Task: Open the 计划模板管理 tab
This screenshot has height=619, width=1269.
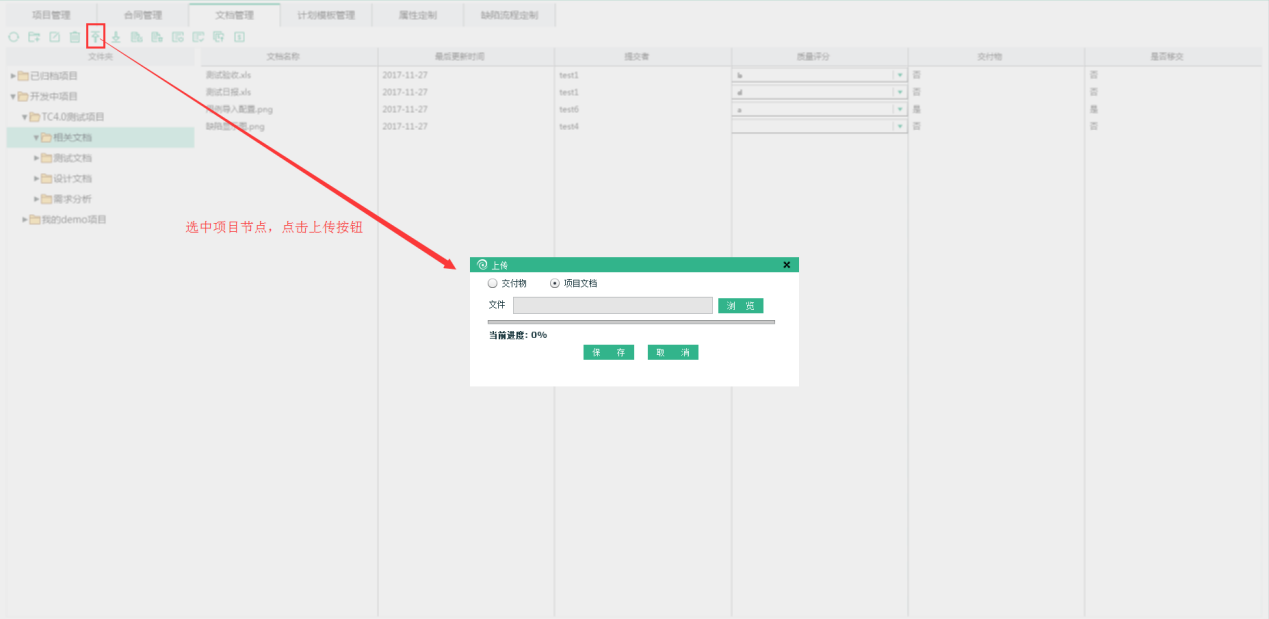Action: 326,15
